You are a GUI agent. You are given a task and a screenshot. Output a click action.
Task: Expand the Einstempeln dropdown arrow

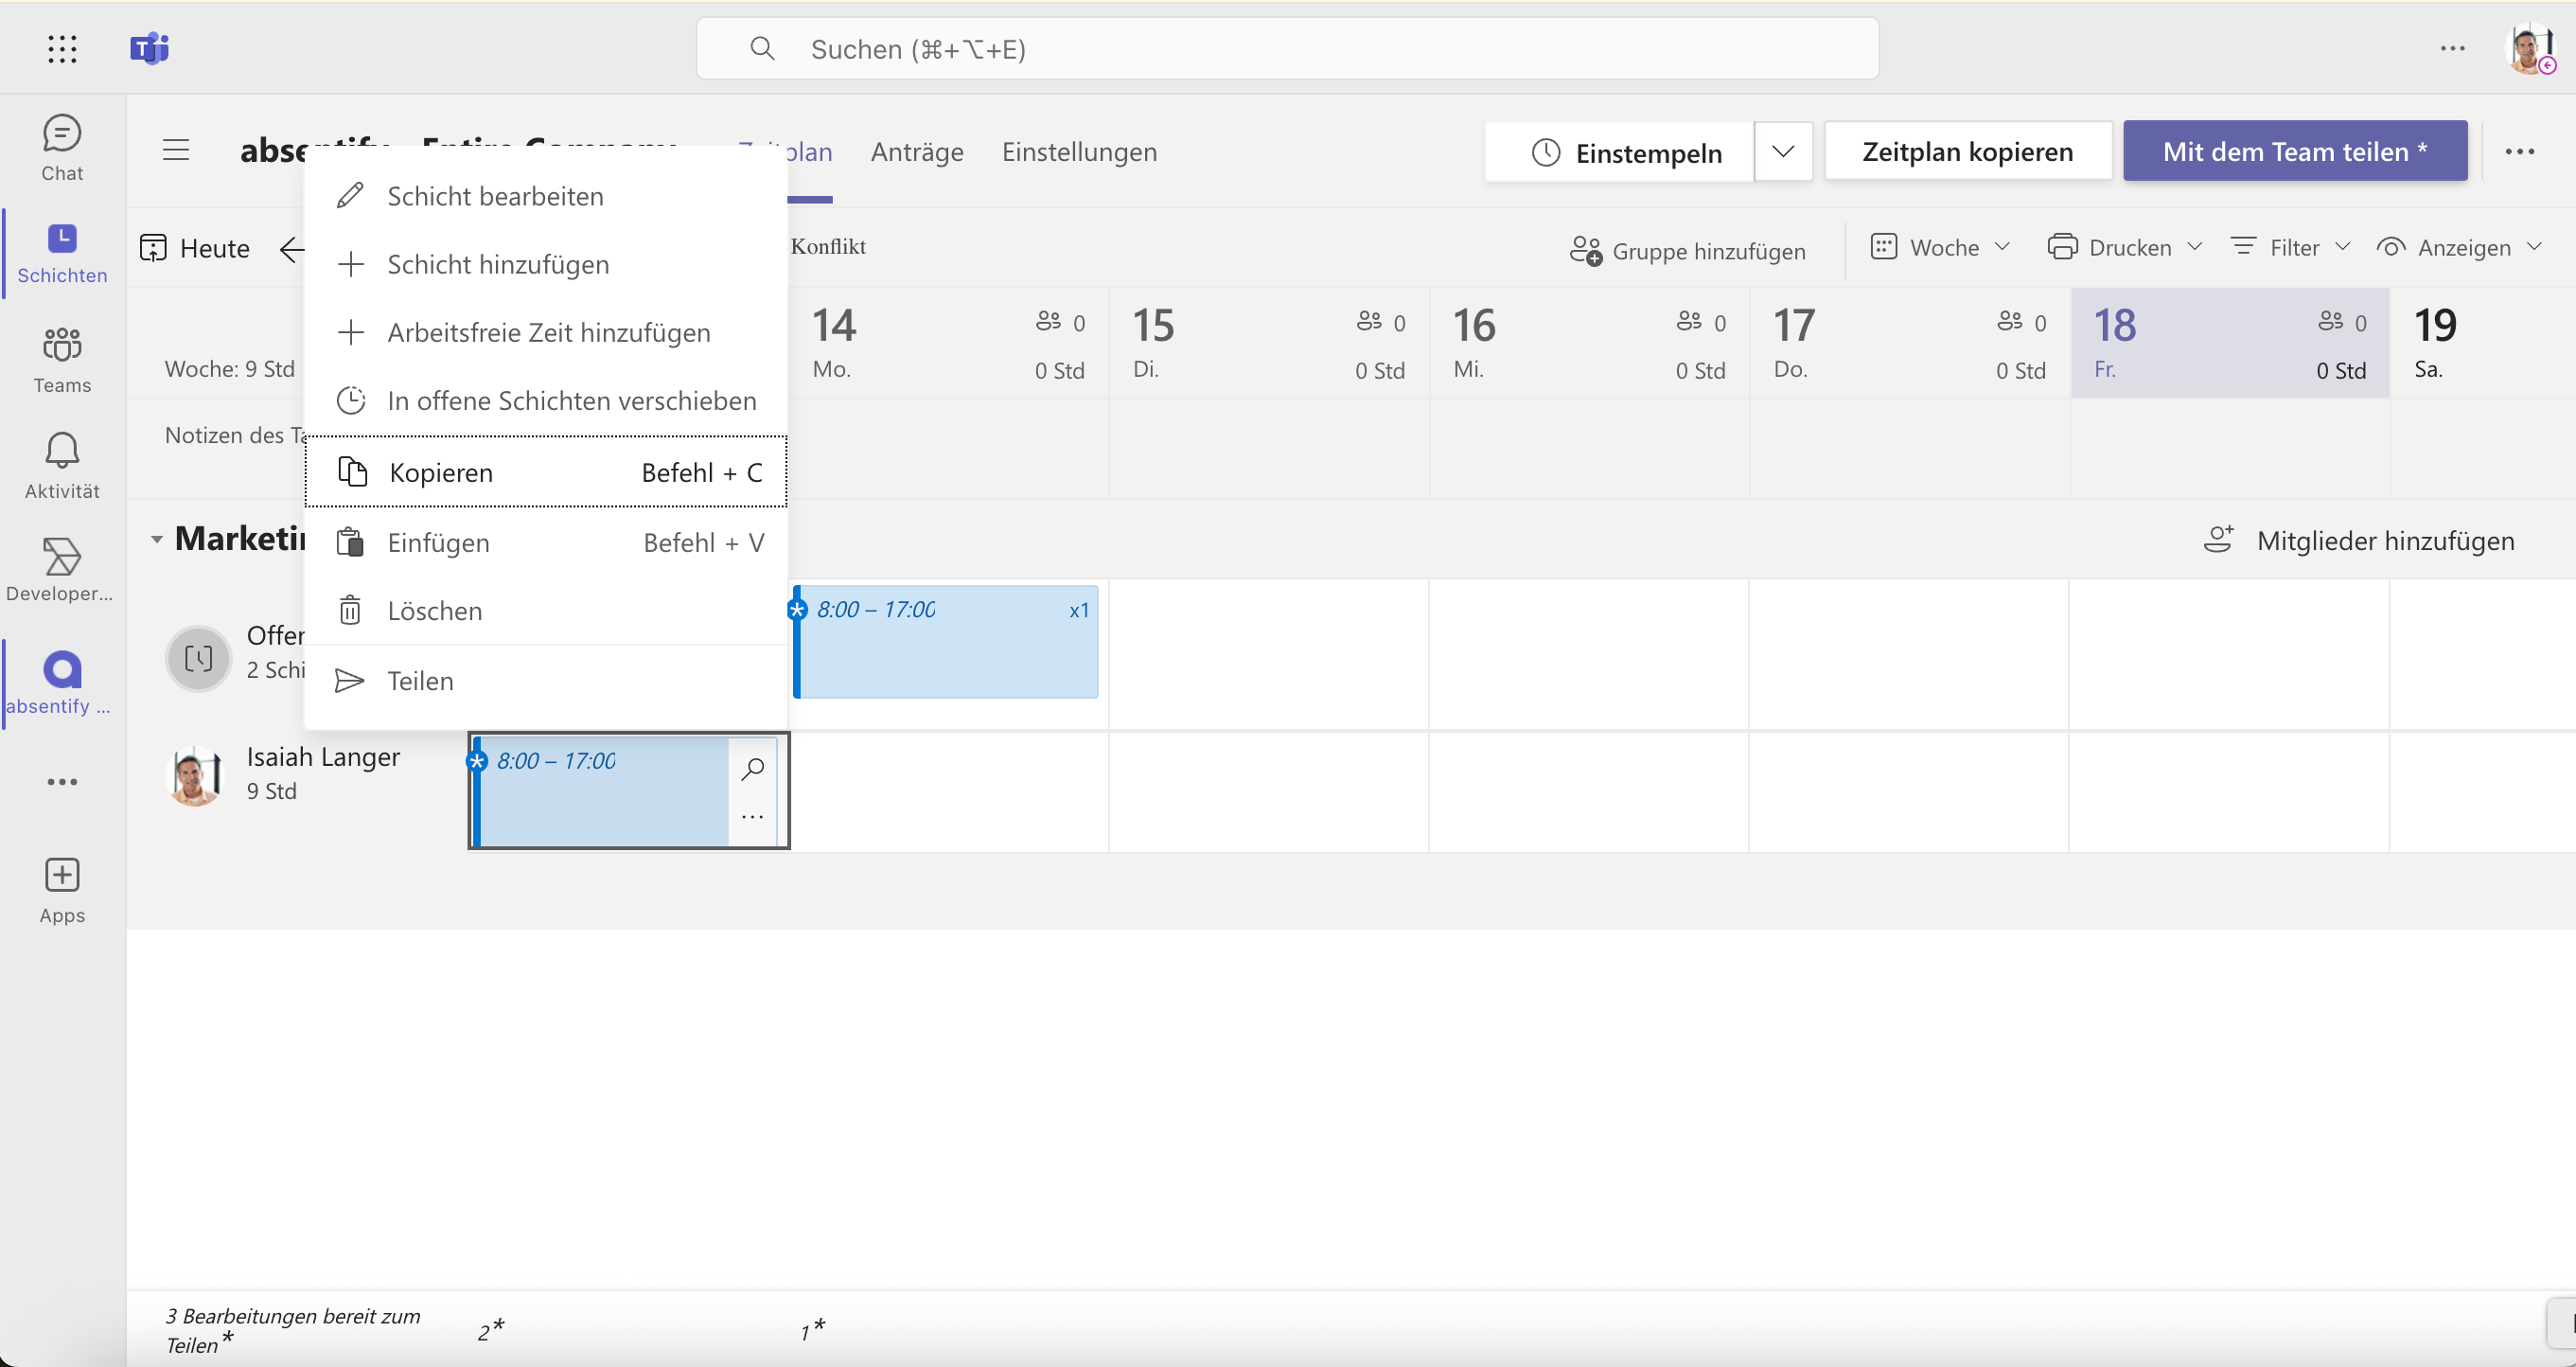coord(1783,151)
